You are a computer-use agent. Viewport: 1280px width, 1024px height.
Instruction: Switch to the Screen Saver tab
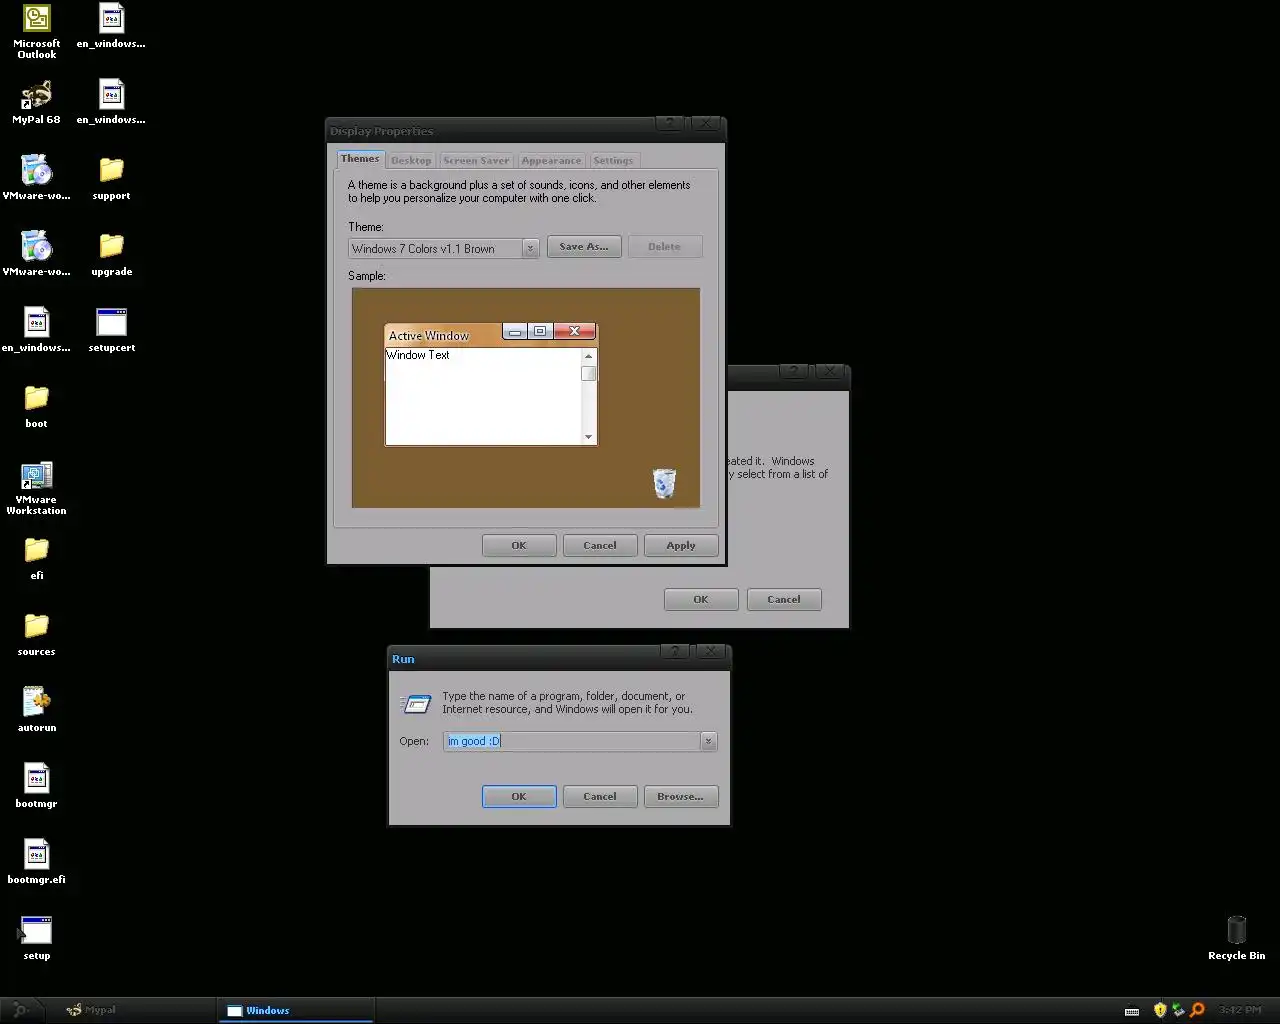pyautogui.click(x=476, y=160)
